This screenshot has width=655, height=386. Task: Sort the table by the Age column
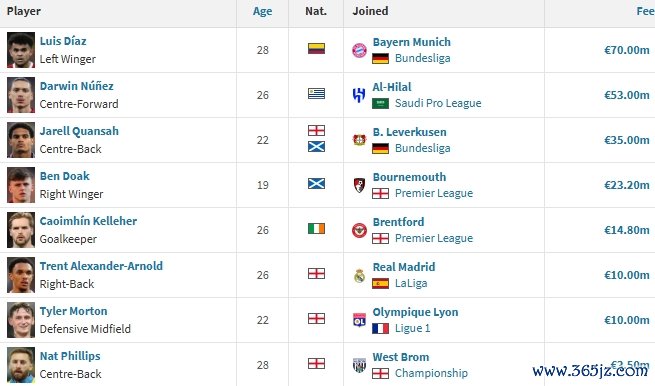tap(262, 11)
